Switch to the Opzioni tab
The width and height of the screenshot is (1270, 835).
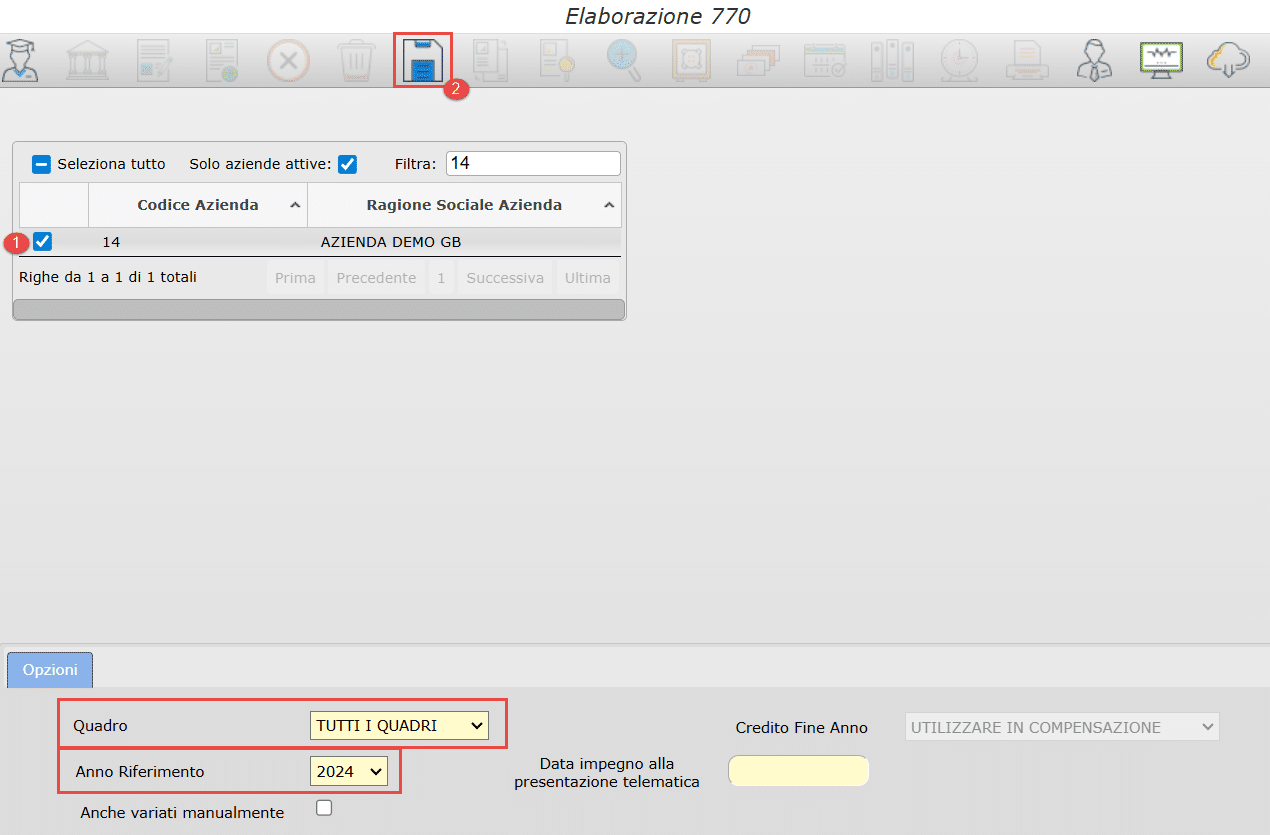50,670
